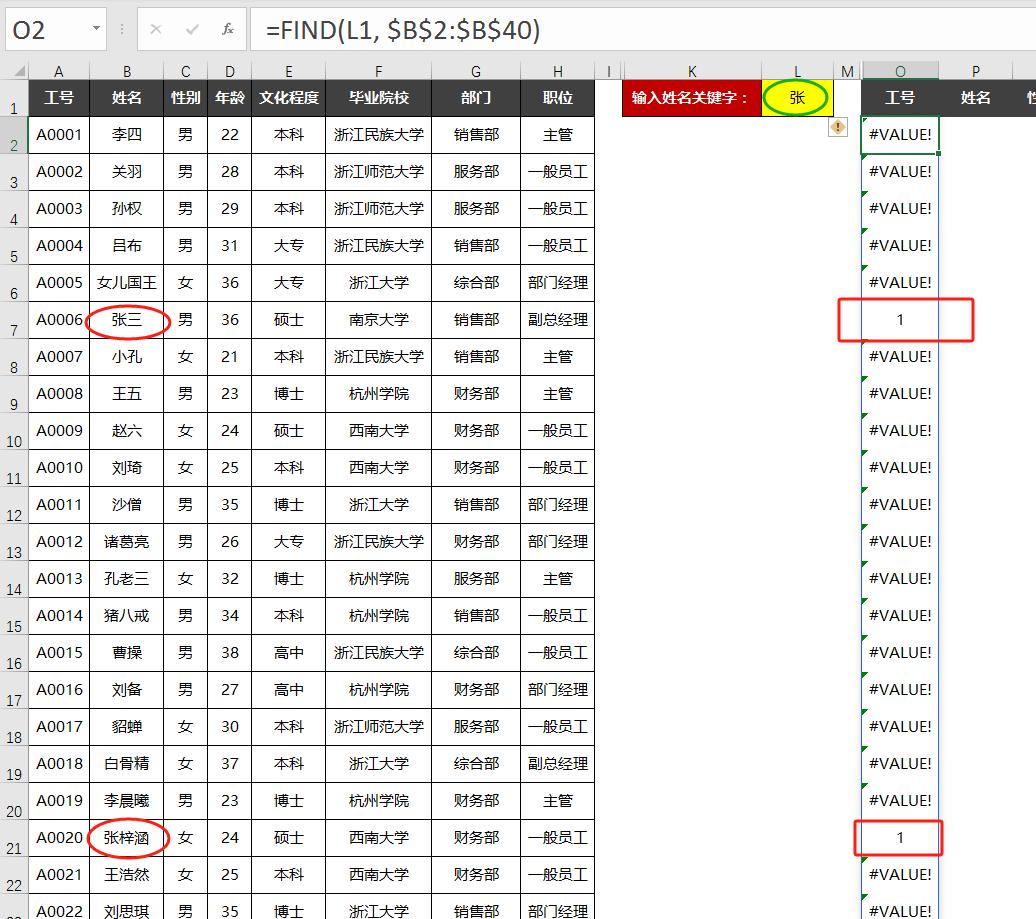The height and width of the screenshot is (919, 1036).
Task: Select column O header
Action: tap(900, 71)
